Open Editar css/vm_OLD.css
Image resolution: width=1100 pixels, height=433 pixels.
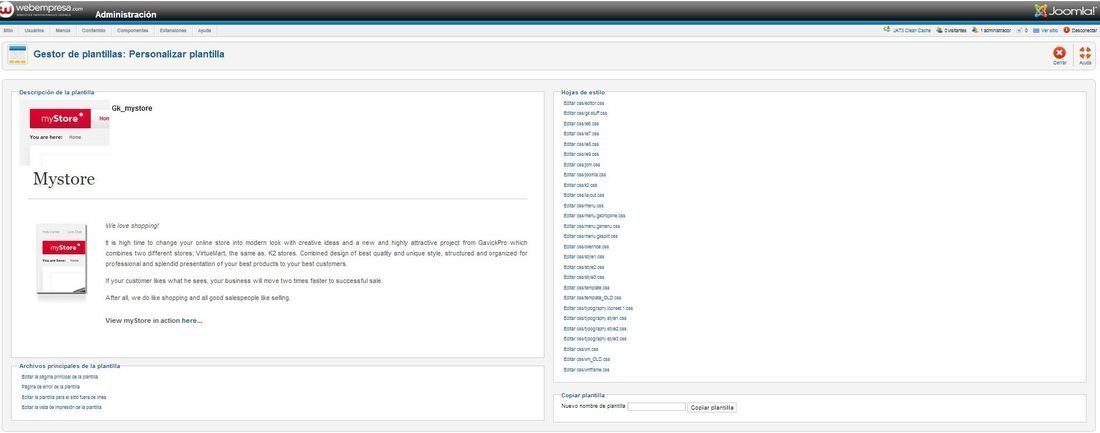pyautogui.click(x=586, y=359)
